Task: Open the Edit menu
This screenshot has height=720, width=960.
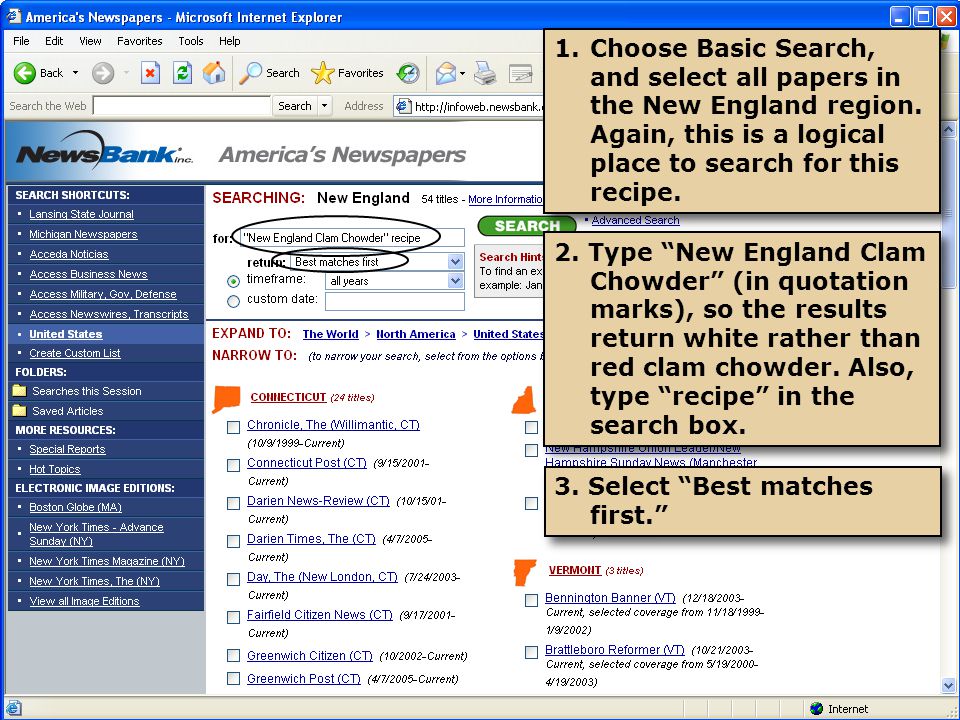Action: coord(54,41)
